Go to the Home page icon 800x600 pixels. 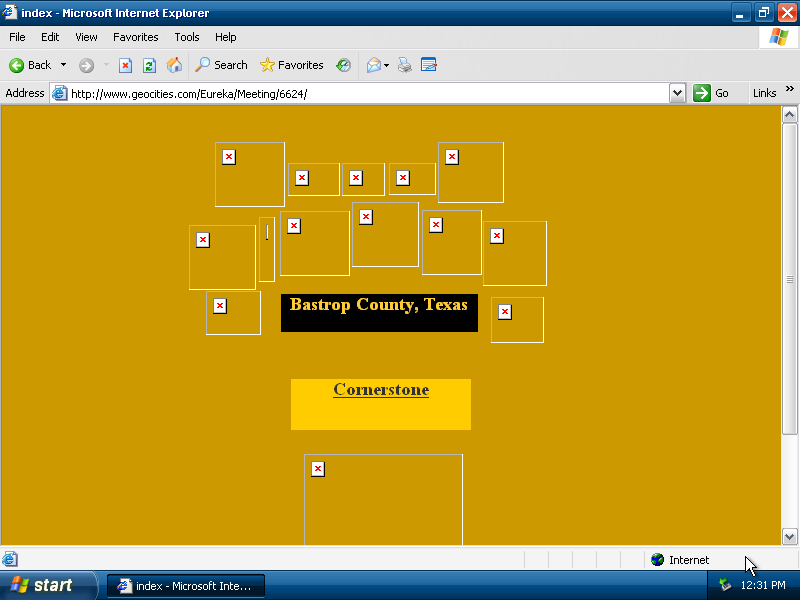click(174, 65)
